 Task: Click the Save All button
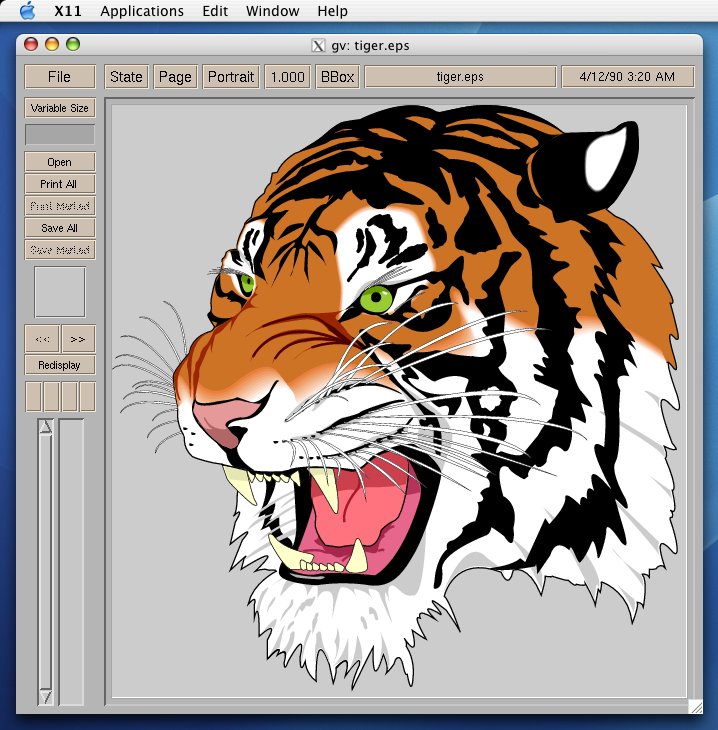pyautogui.click(x=60, y=228)
